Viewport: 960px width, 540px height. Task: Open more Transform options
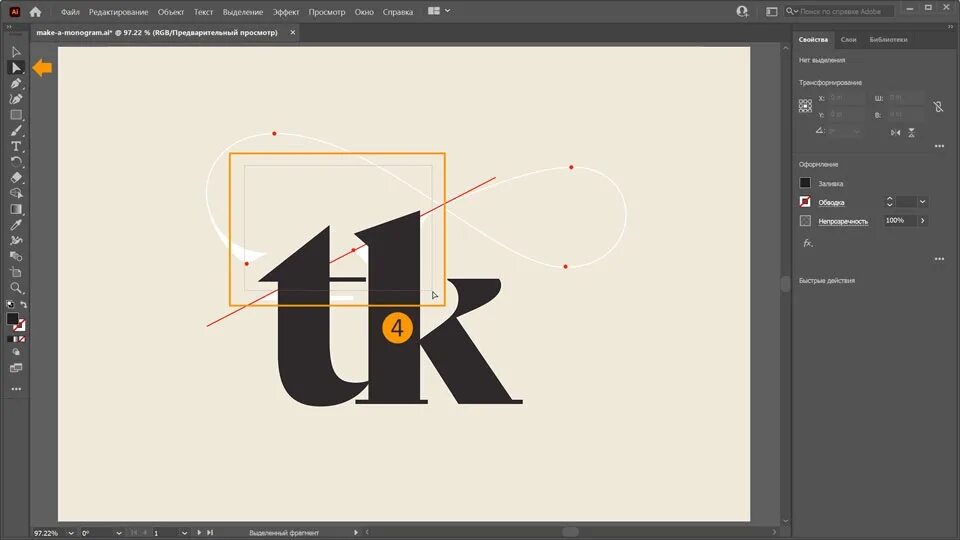click(939, 146)
